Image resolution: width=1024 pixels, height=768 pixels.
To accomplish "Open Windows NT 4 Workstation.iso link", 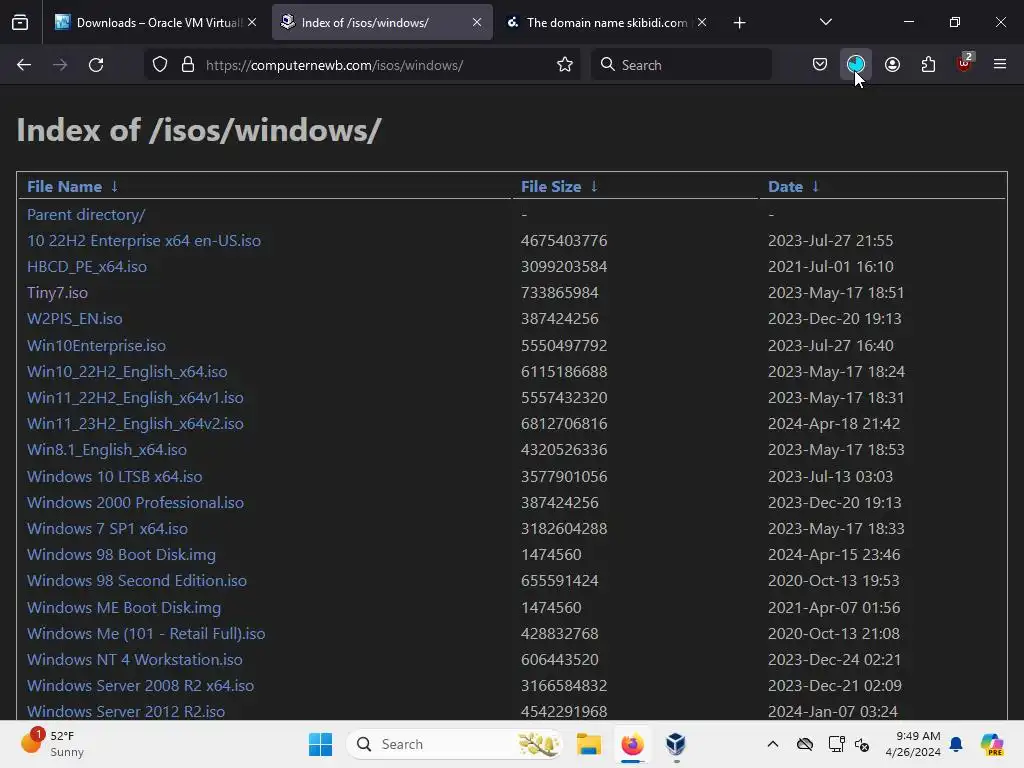I will [x=135, y=660].
